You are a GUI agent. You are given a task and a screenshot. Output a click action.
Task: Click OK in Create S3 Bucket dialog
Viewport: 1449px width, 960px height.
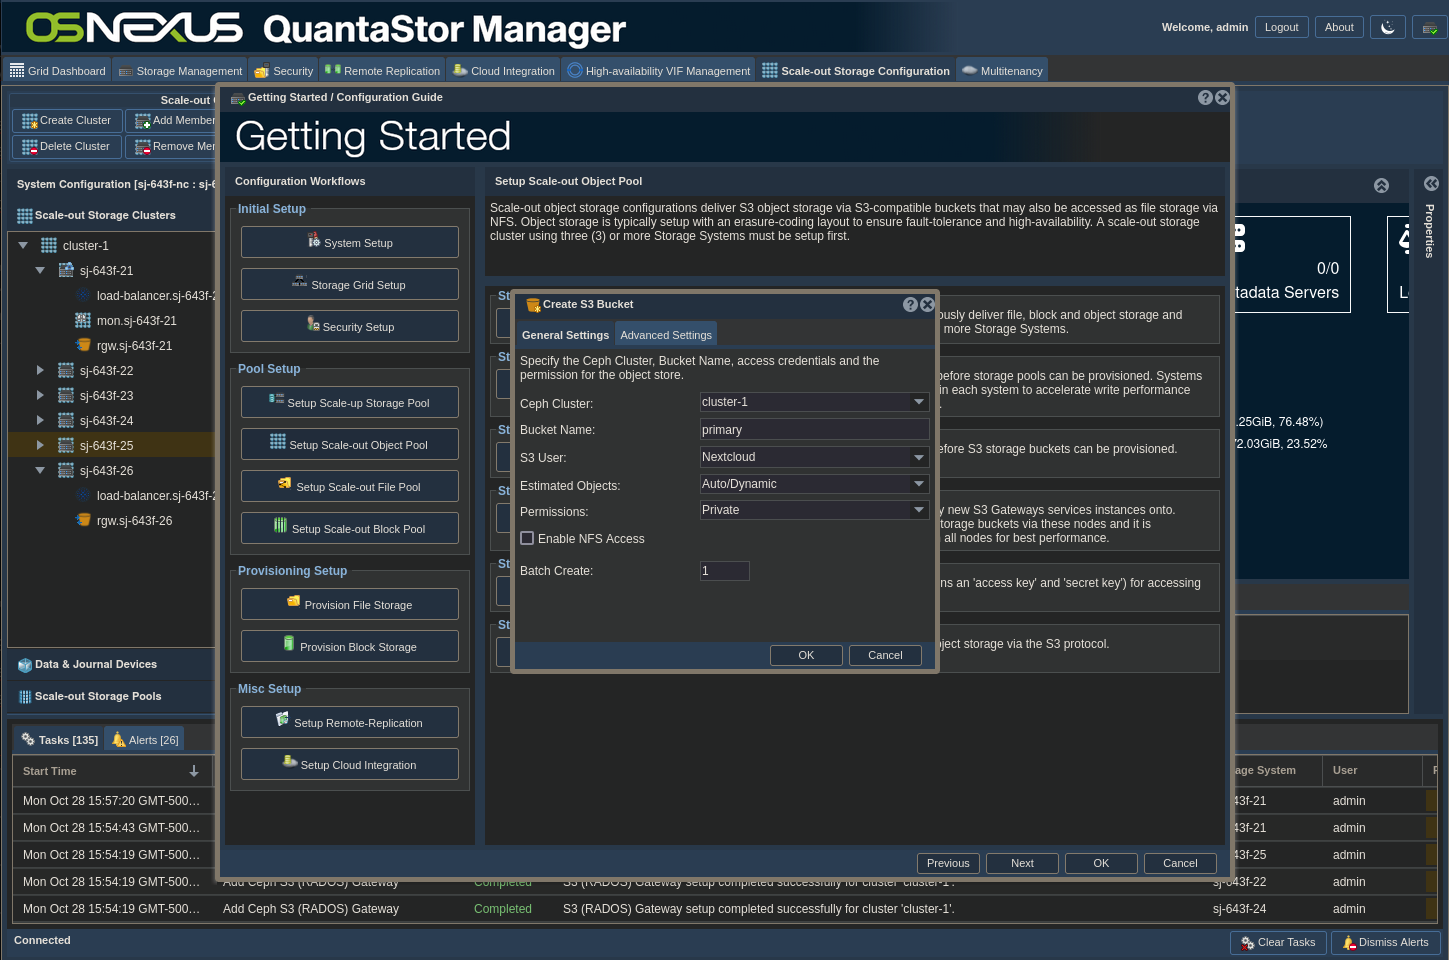[x=806, y=655]
